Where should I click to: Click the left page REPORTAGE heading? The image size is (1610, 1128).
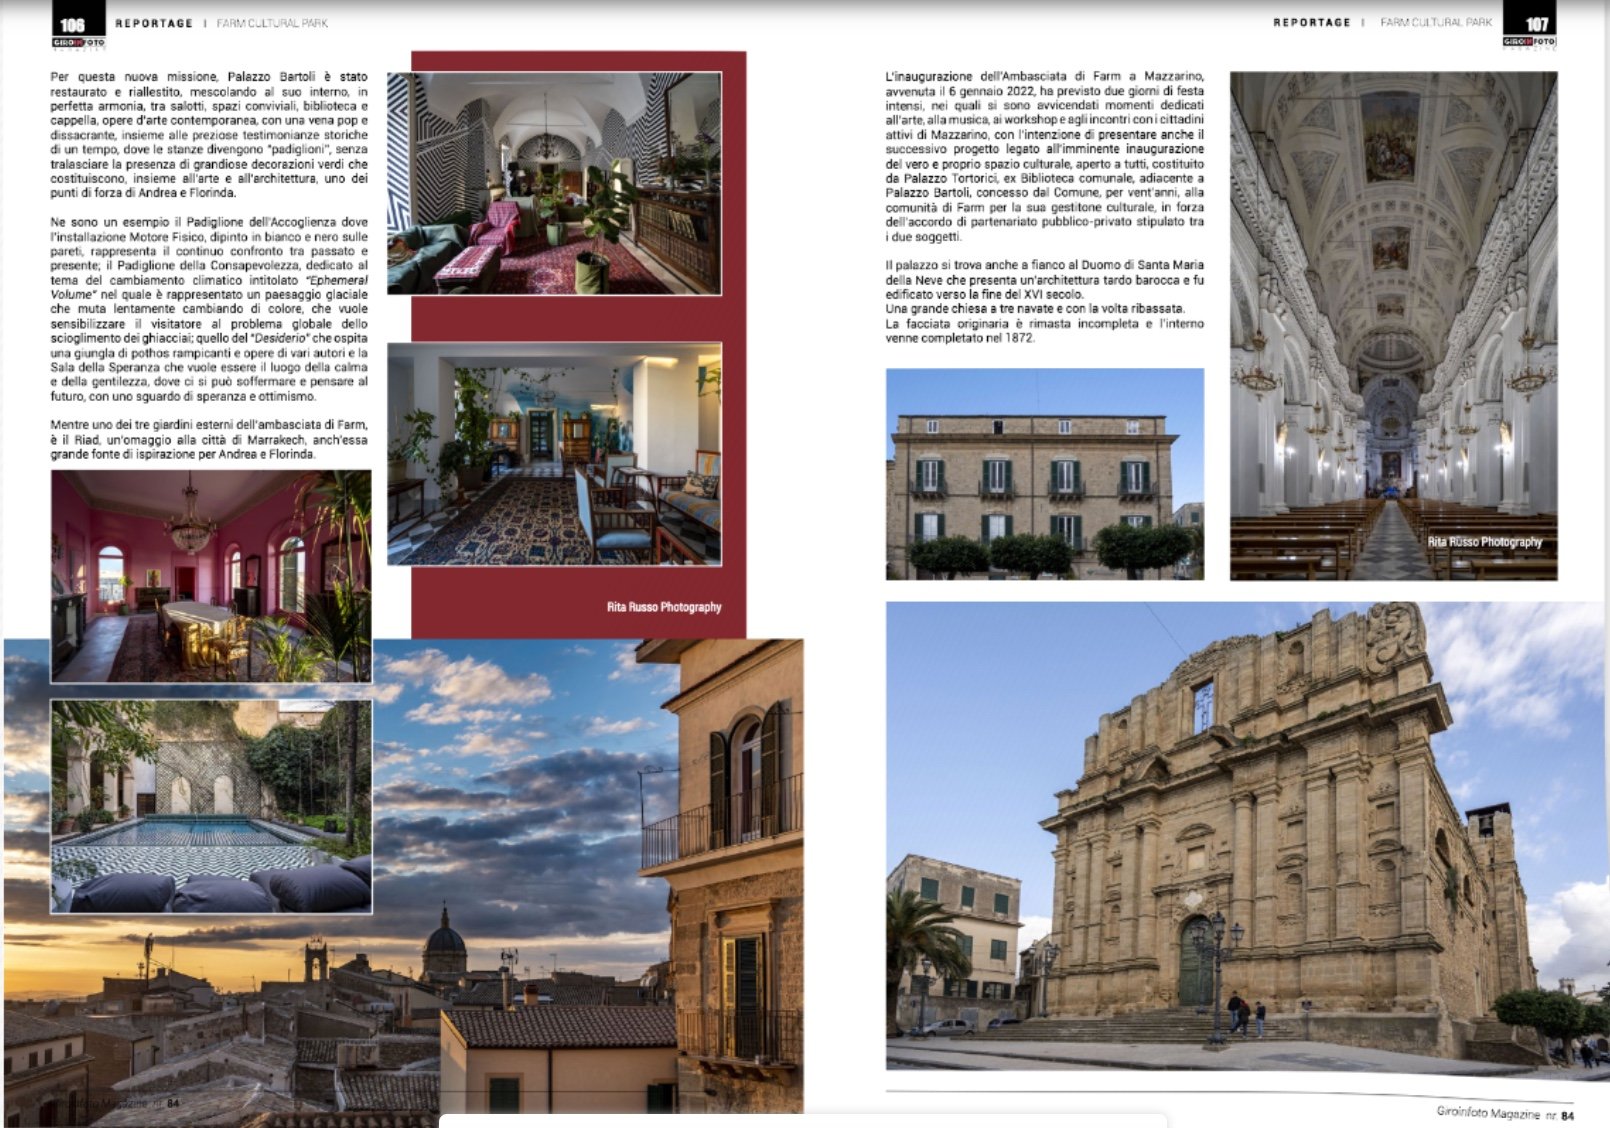pyautogui.click(x=154, y=23)
